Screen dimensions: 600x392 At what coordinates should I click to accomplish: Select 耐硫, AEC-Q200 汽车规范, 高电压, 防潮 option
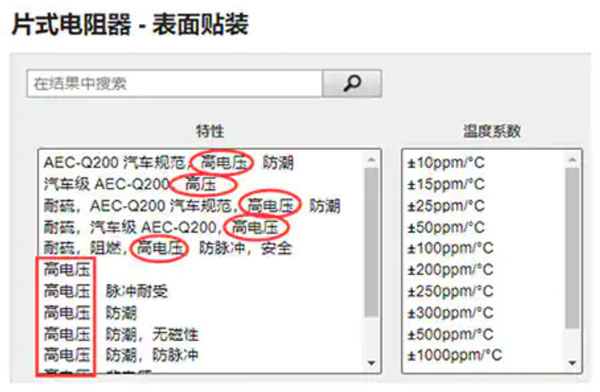click(x=192, y=206)
